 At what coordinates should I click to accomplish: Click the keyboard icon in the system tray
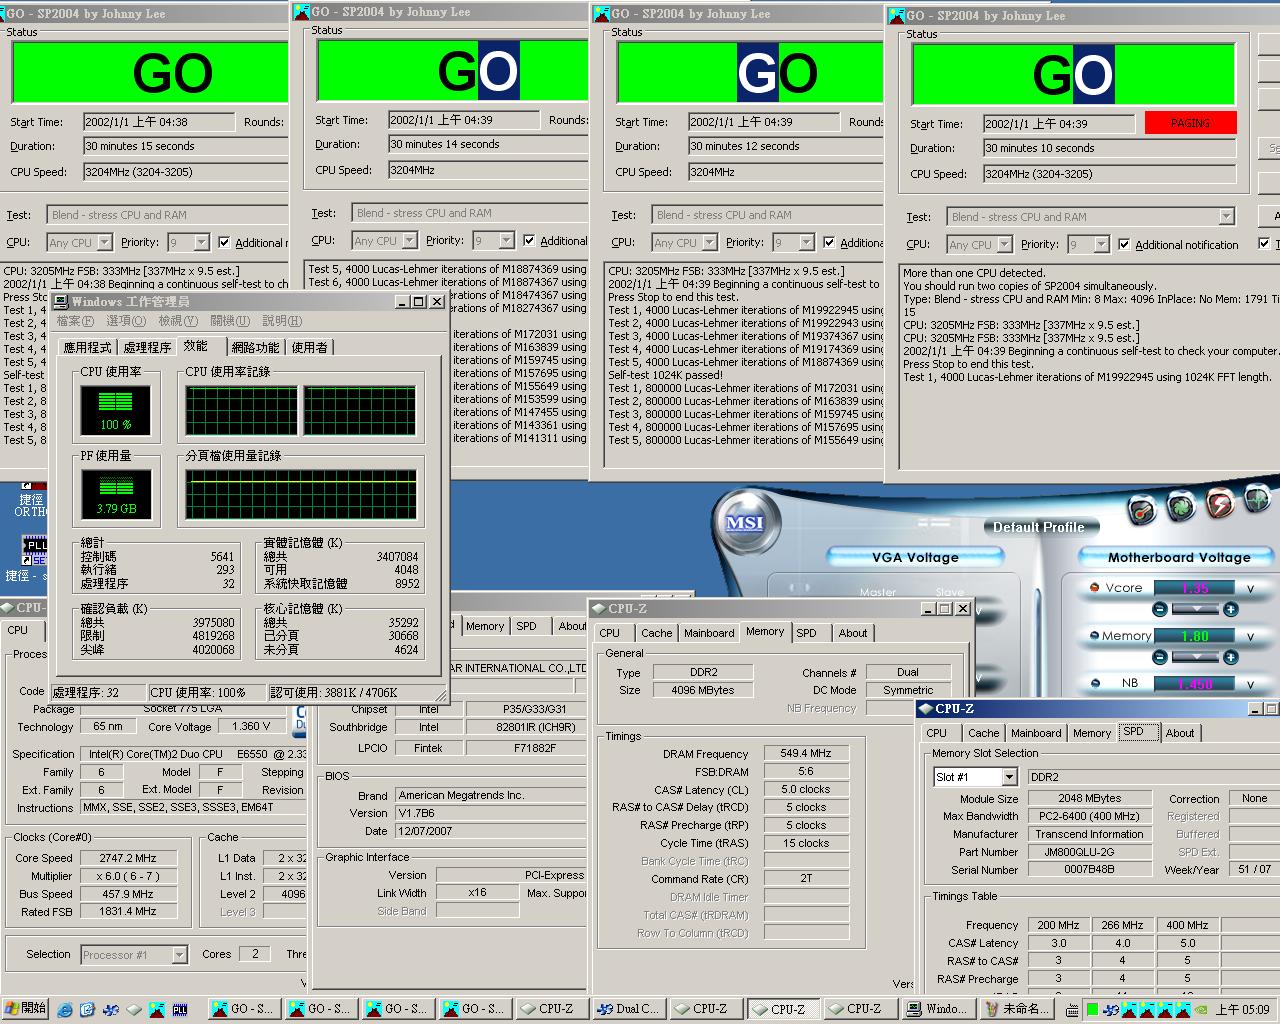[x=1071, y=1009]
